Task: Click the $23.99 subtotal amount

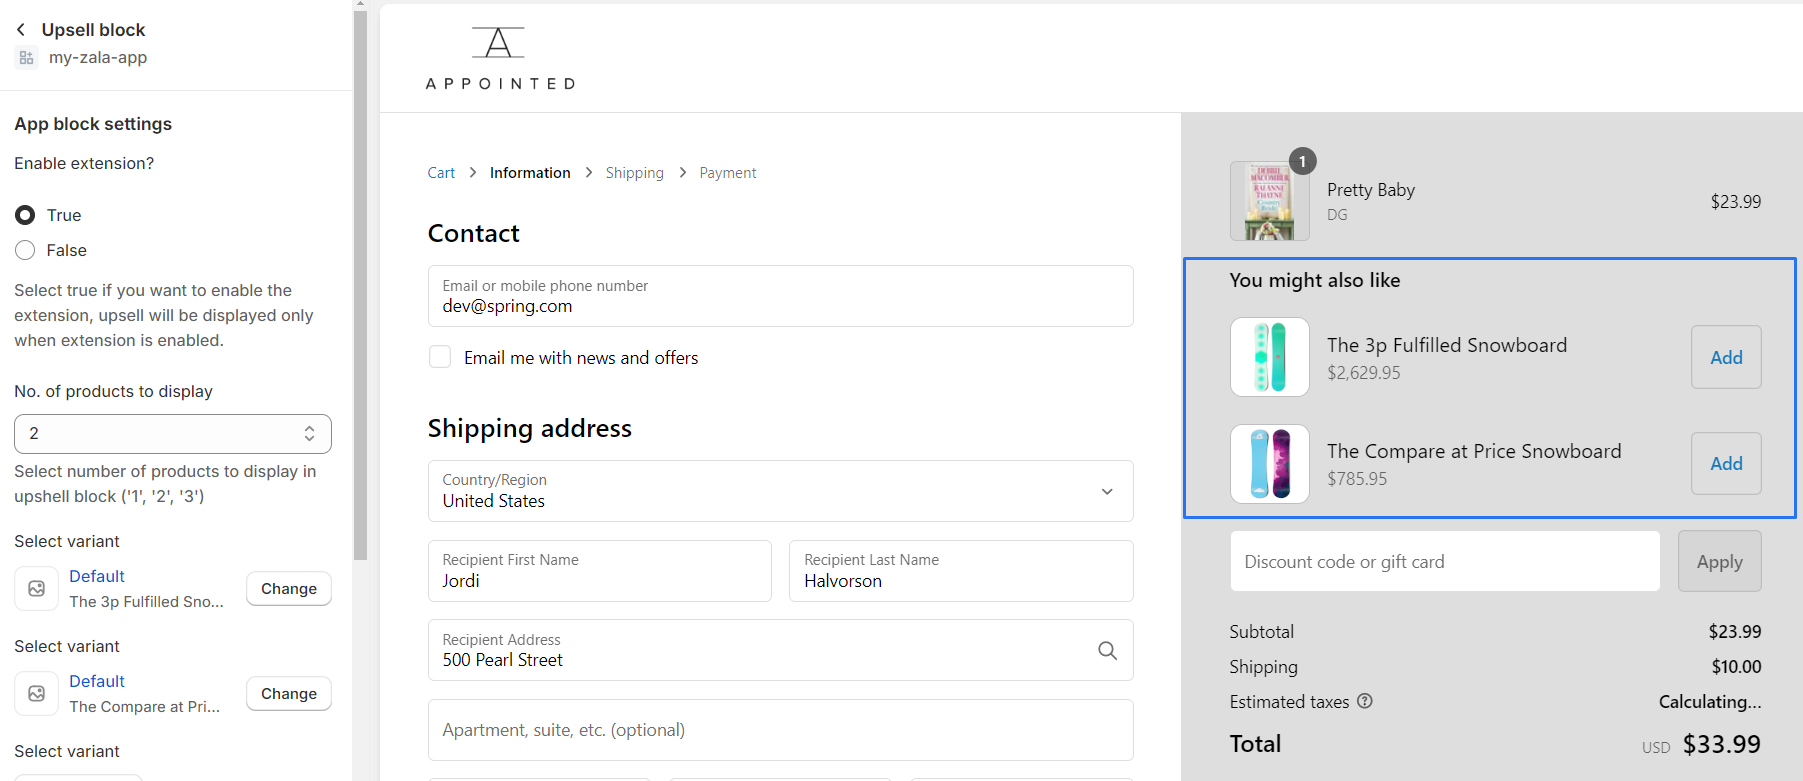Action: 1735,632
